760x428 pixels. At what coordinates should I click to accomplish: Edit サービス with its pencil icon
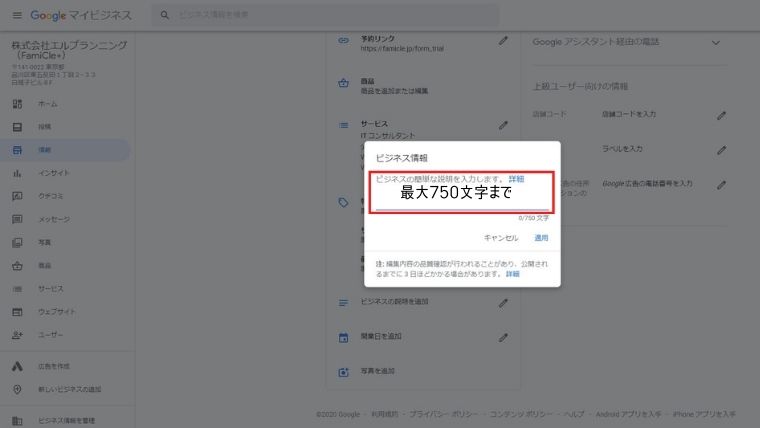(503, 126)
